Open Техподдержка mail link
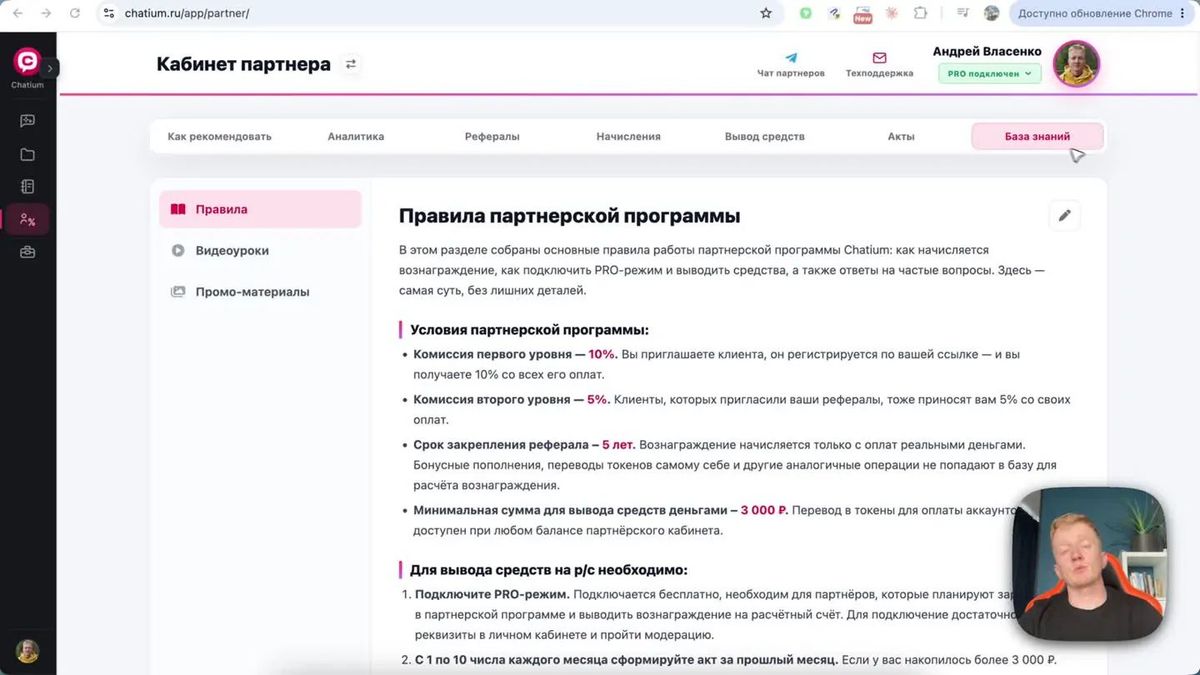The height and width of the screenshot is (675, 1200). tap(879, 65)
